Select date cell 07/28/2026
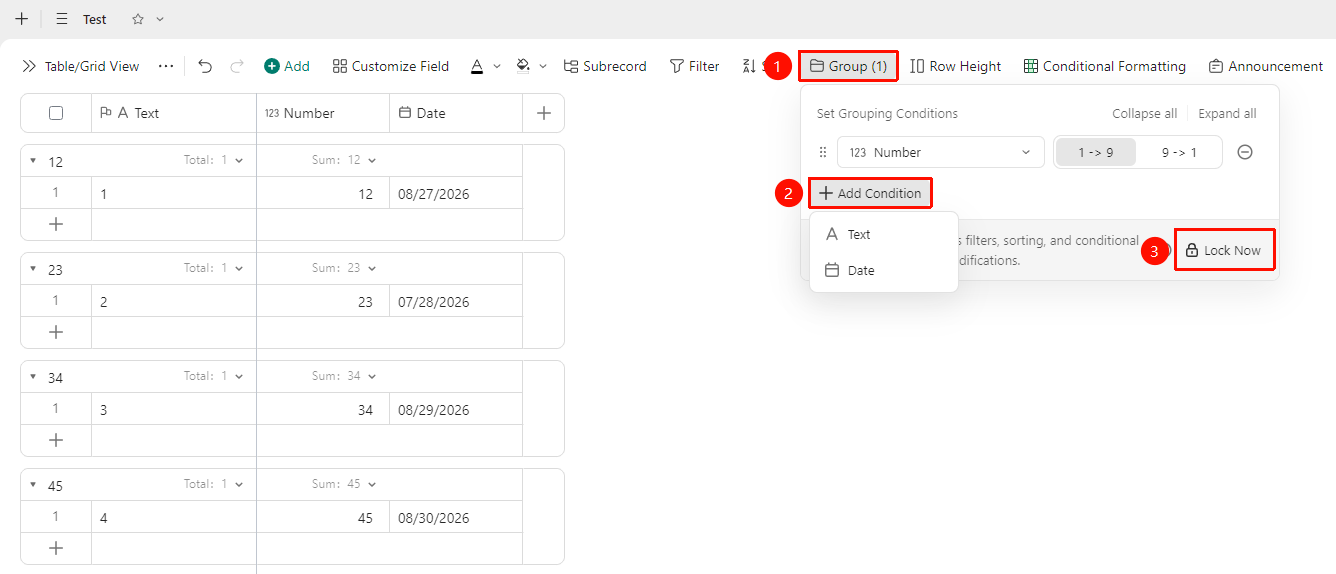Screen dimensions: 1336x574 (456, 302)
